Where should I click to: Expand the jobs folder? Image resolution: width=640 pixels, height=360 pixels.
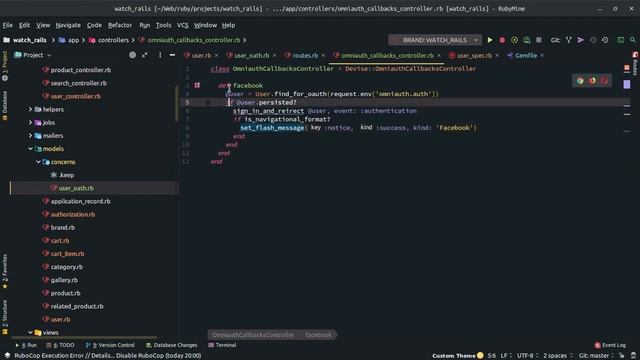[x=30, y=122]
